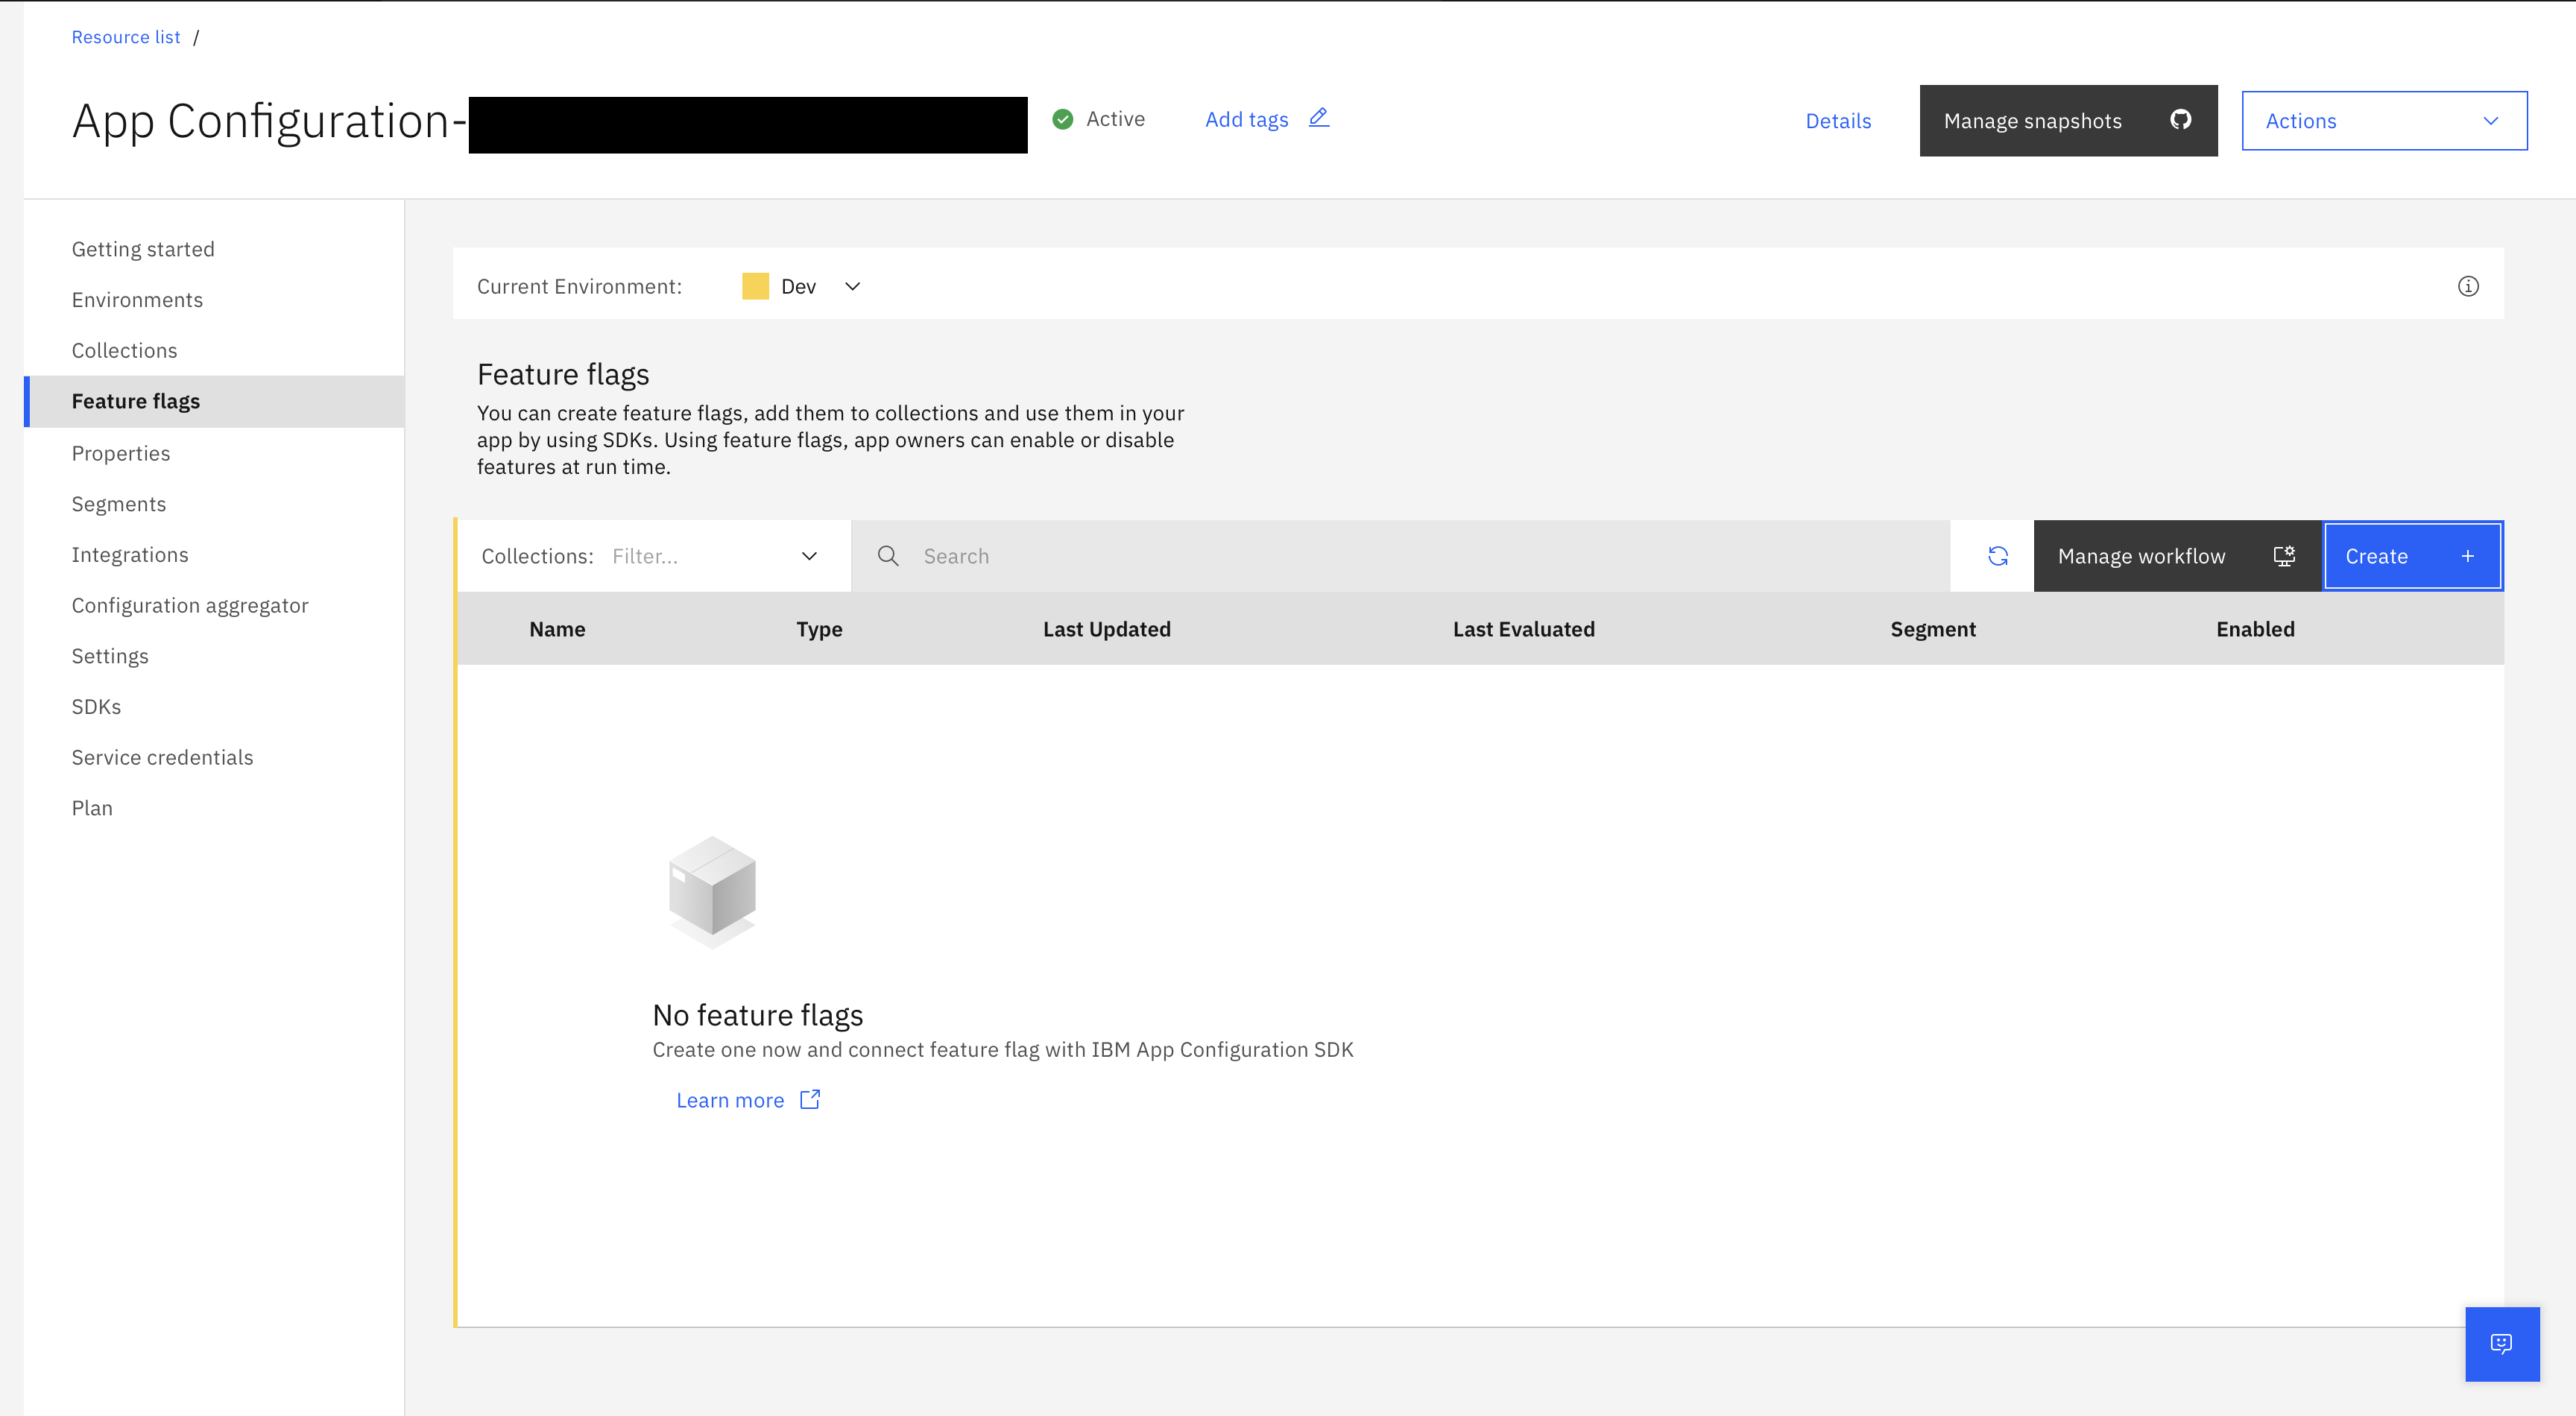Image resolution: width=2576 pixels, height=1416 pixels.
Task: Open the GitHub integration icon on Manage snapshots
Action: pyautogui.click(x=2181, y=120)
